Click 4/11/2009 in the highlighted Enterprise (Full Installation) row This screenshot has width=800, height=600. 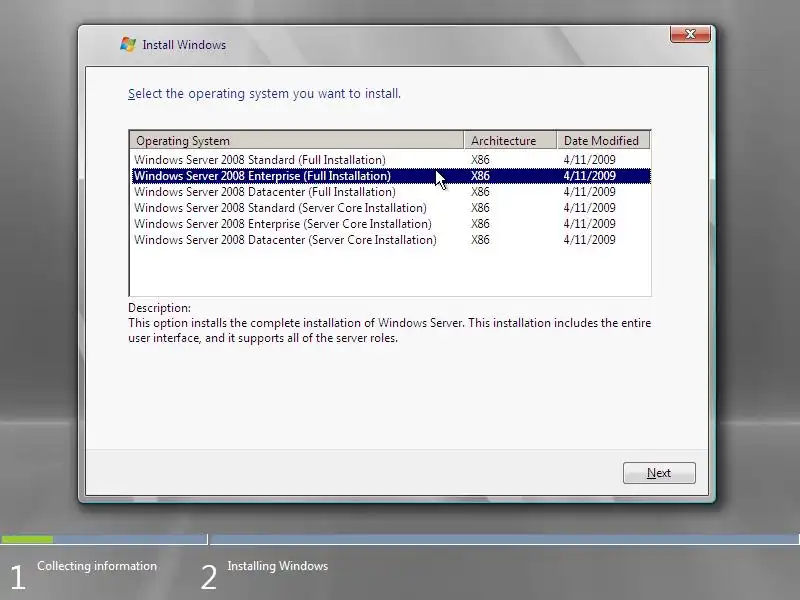point(589,176)
